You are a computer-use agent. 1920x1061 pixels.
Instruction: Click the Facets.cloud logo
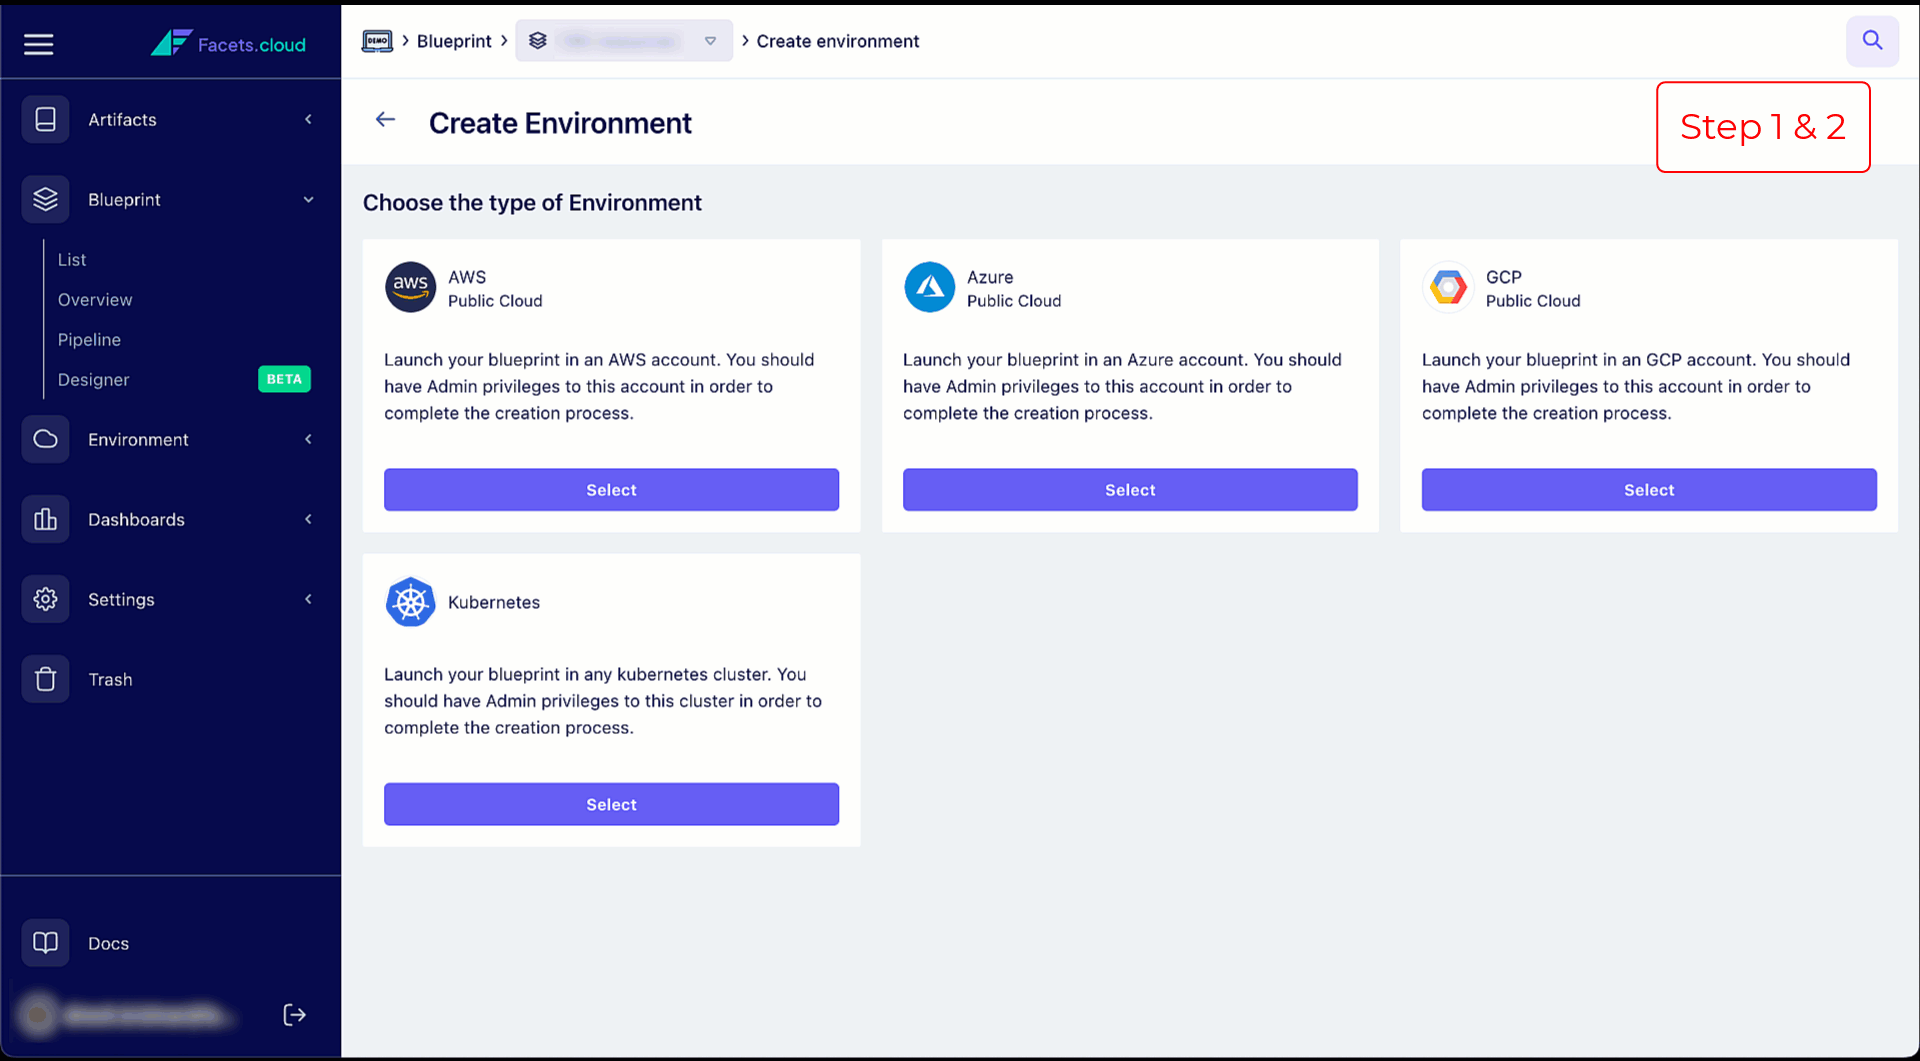228,44
